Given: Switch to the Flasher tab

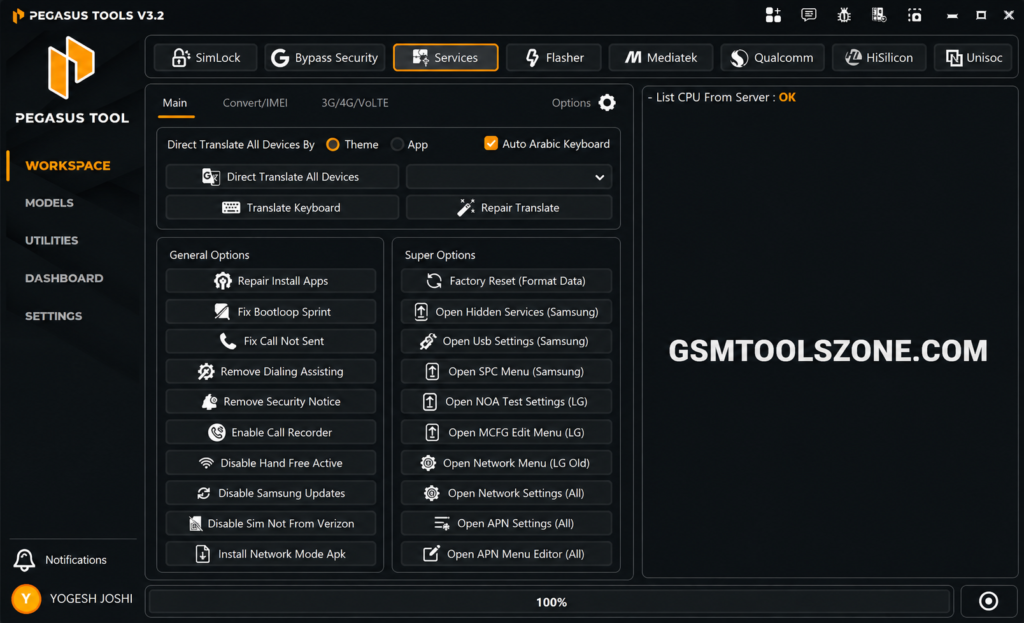Looking at the screenshot, I should point(554,57).
